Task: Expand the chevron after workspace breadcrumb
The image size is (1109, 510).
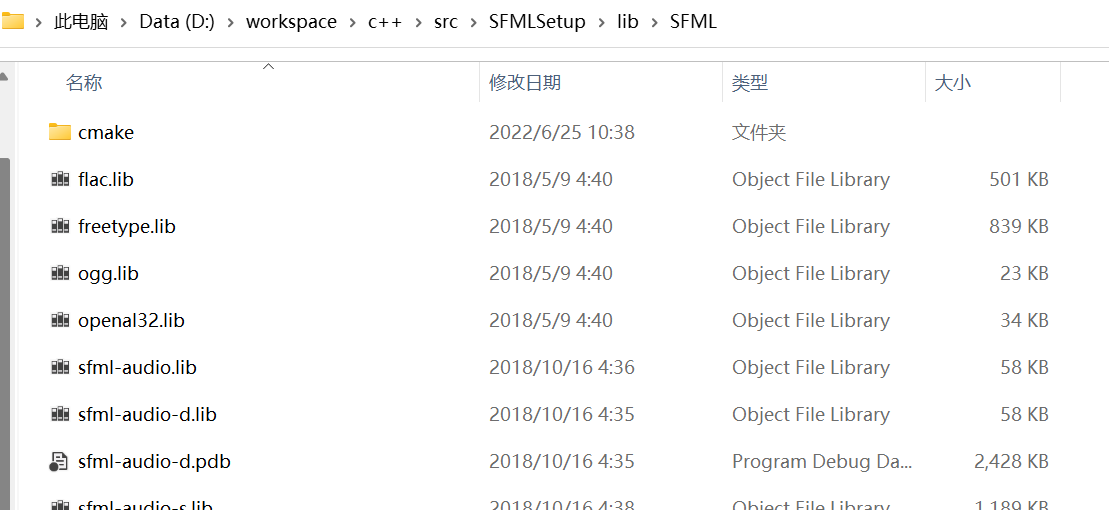Action: [x=352, y=22]
